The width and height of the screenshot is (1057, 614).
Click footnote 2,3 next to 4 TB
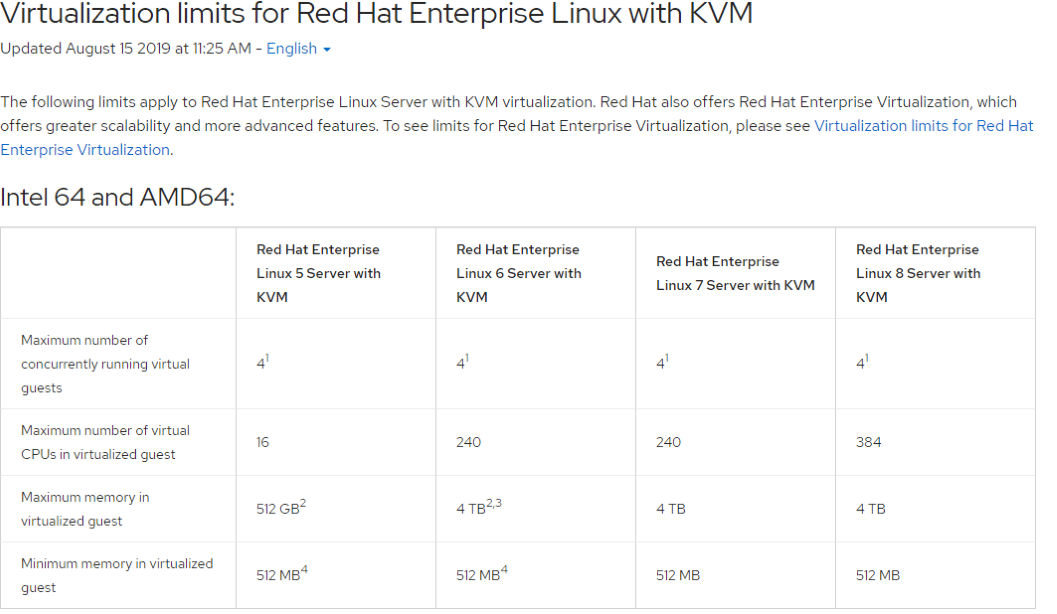point(494,503)
